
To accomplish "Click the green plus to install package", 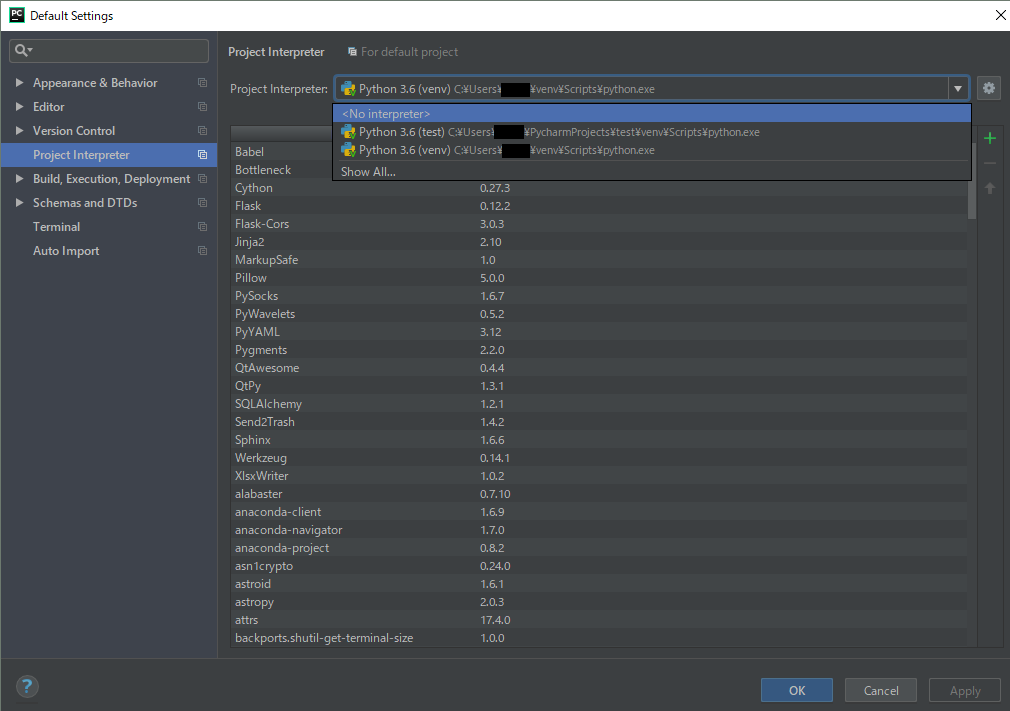I will [990, 139].
